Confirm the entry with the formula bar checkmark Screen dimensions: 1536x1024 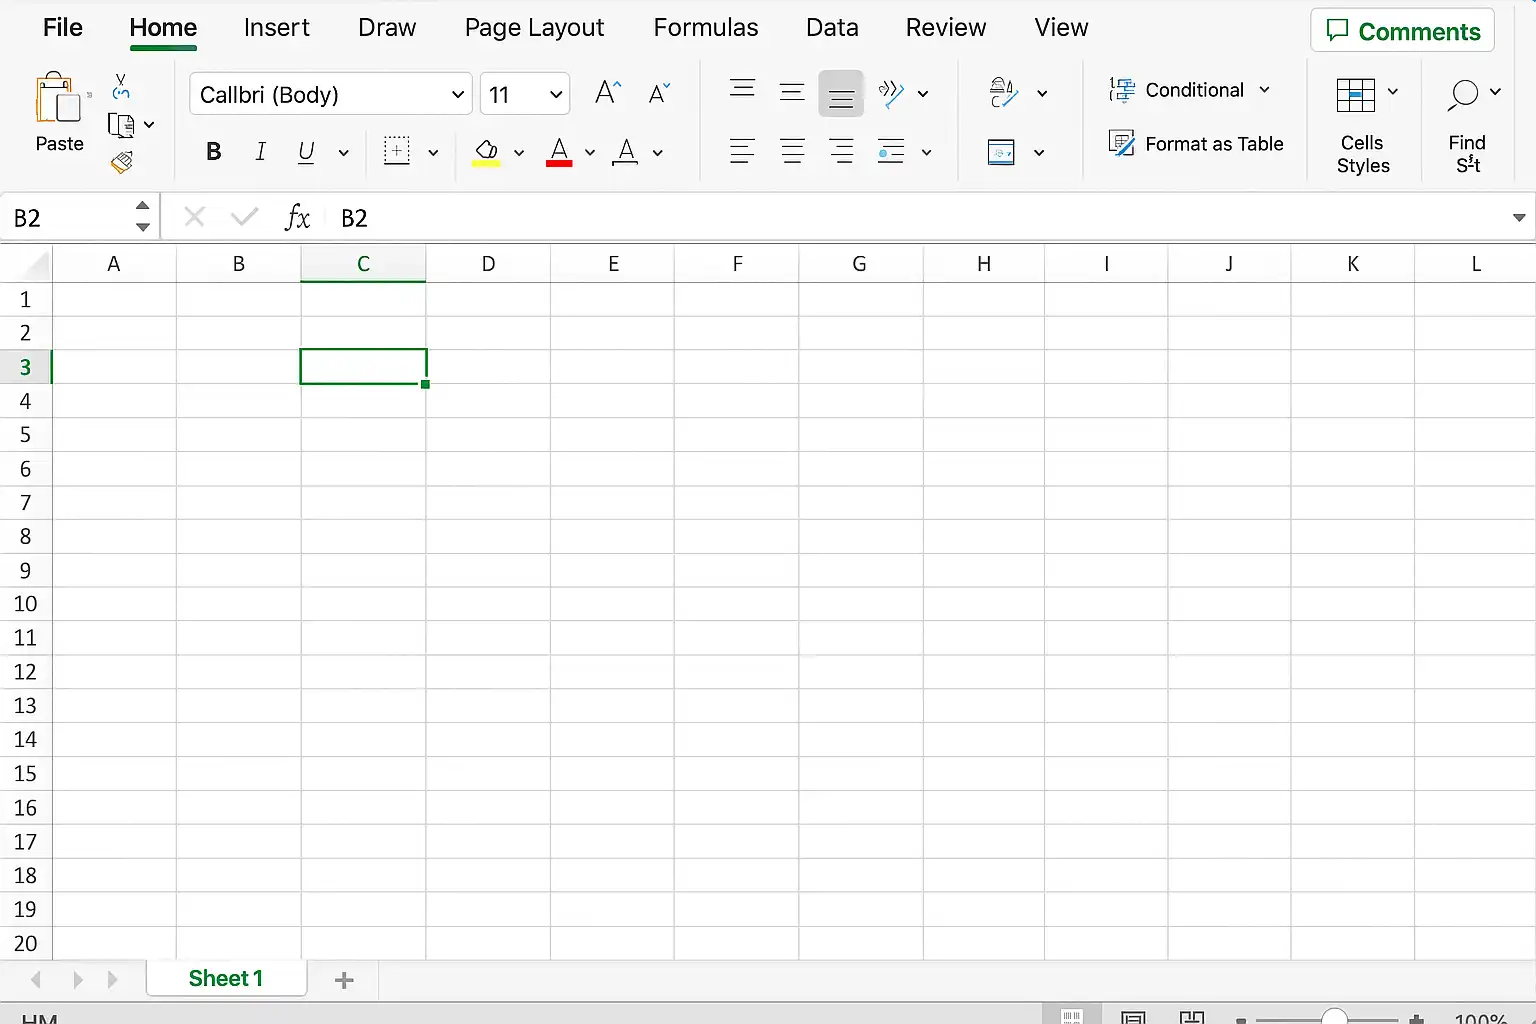pyautogui.click(x=244, y=217)
